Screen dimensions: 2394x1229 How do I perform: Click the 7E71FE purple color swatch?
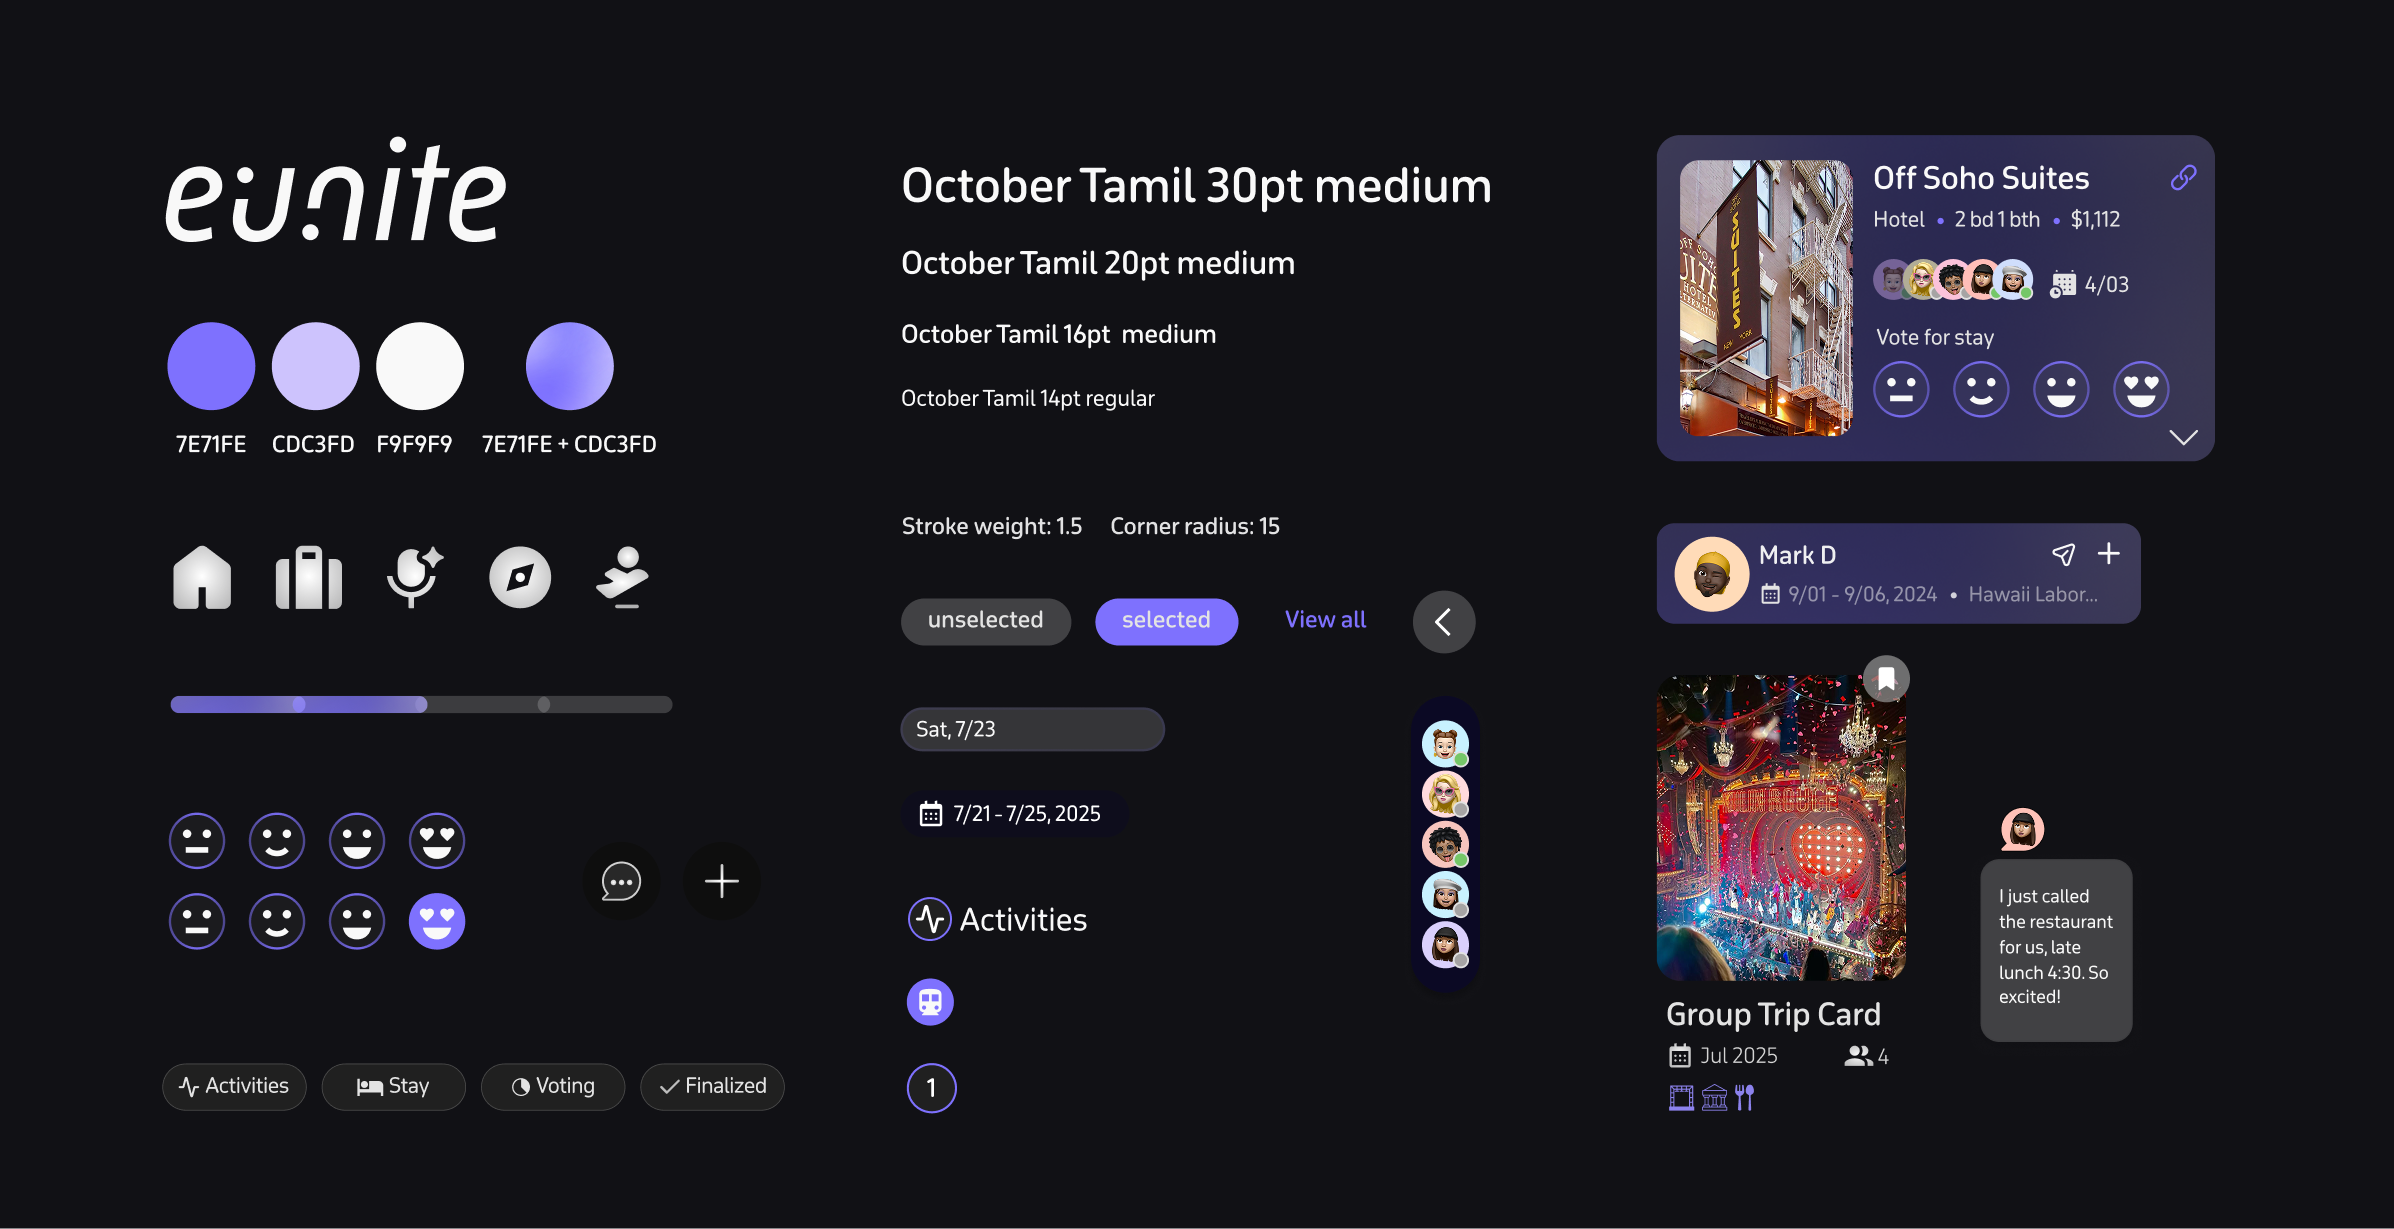tap(211, 366)
